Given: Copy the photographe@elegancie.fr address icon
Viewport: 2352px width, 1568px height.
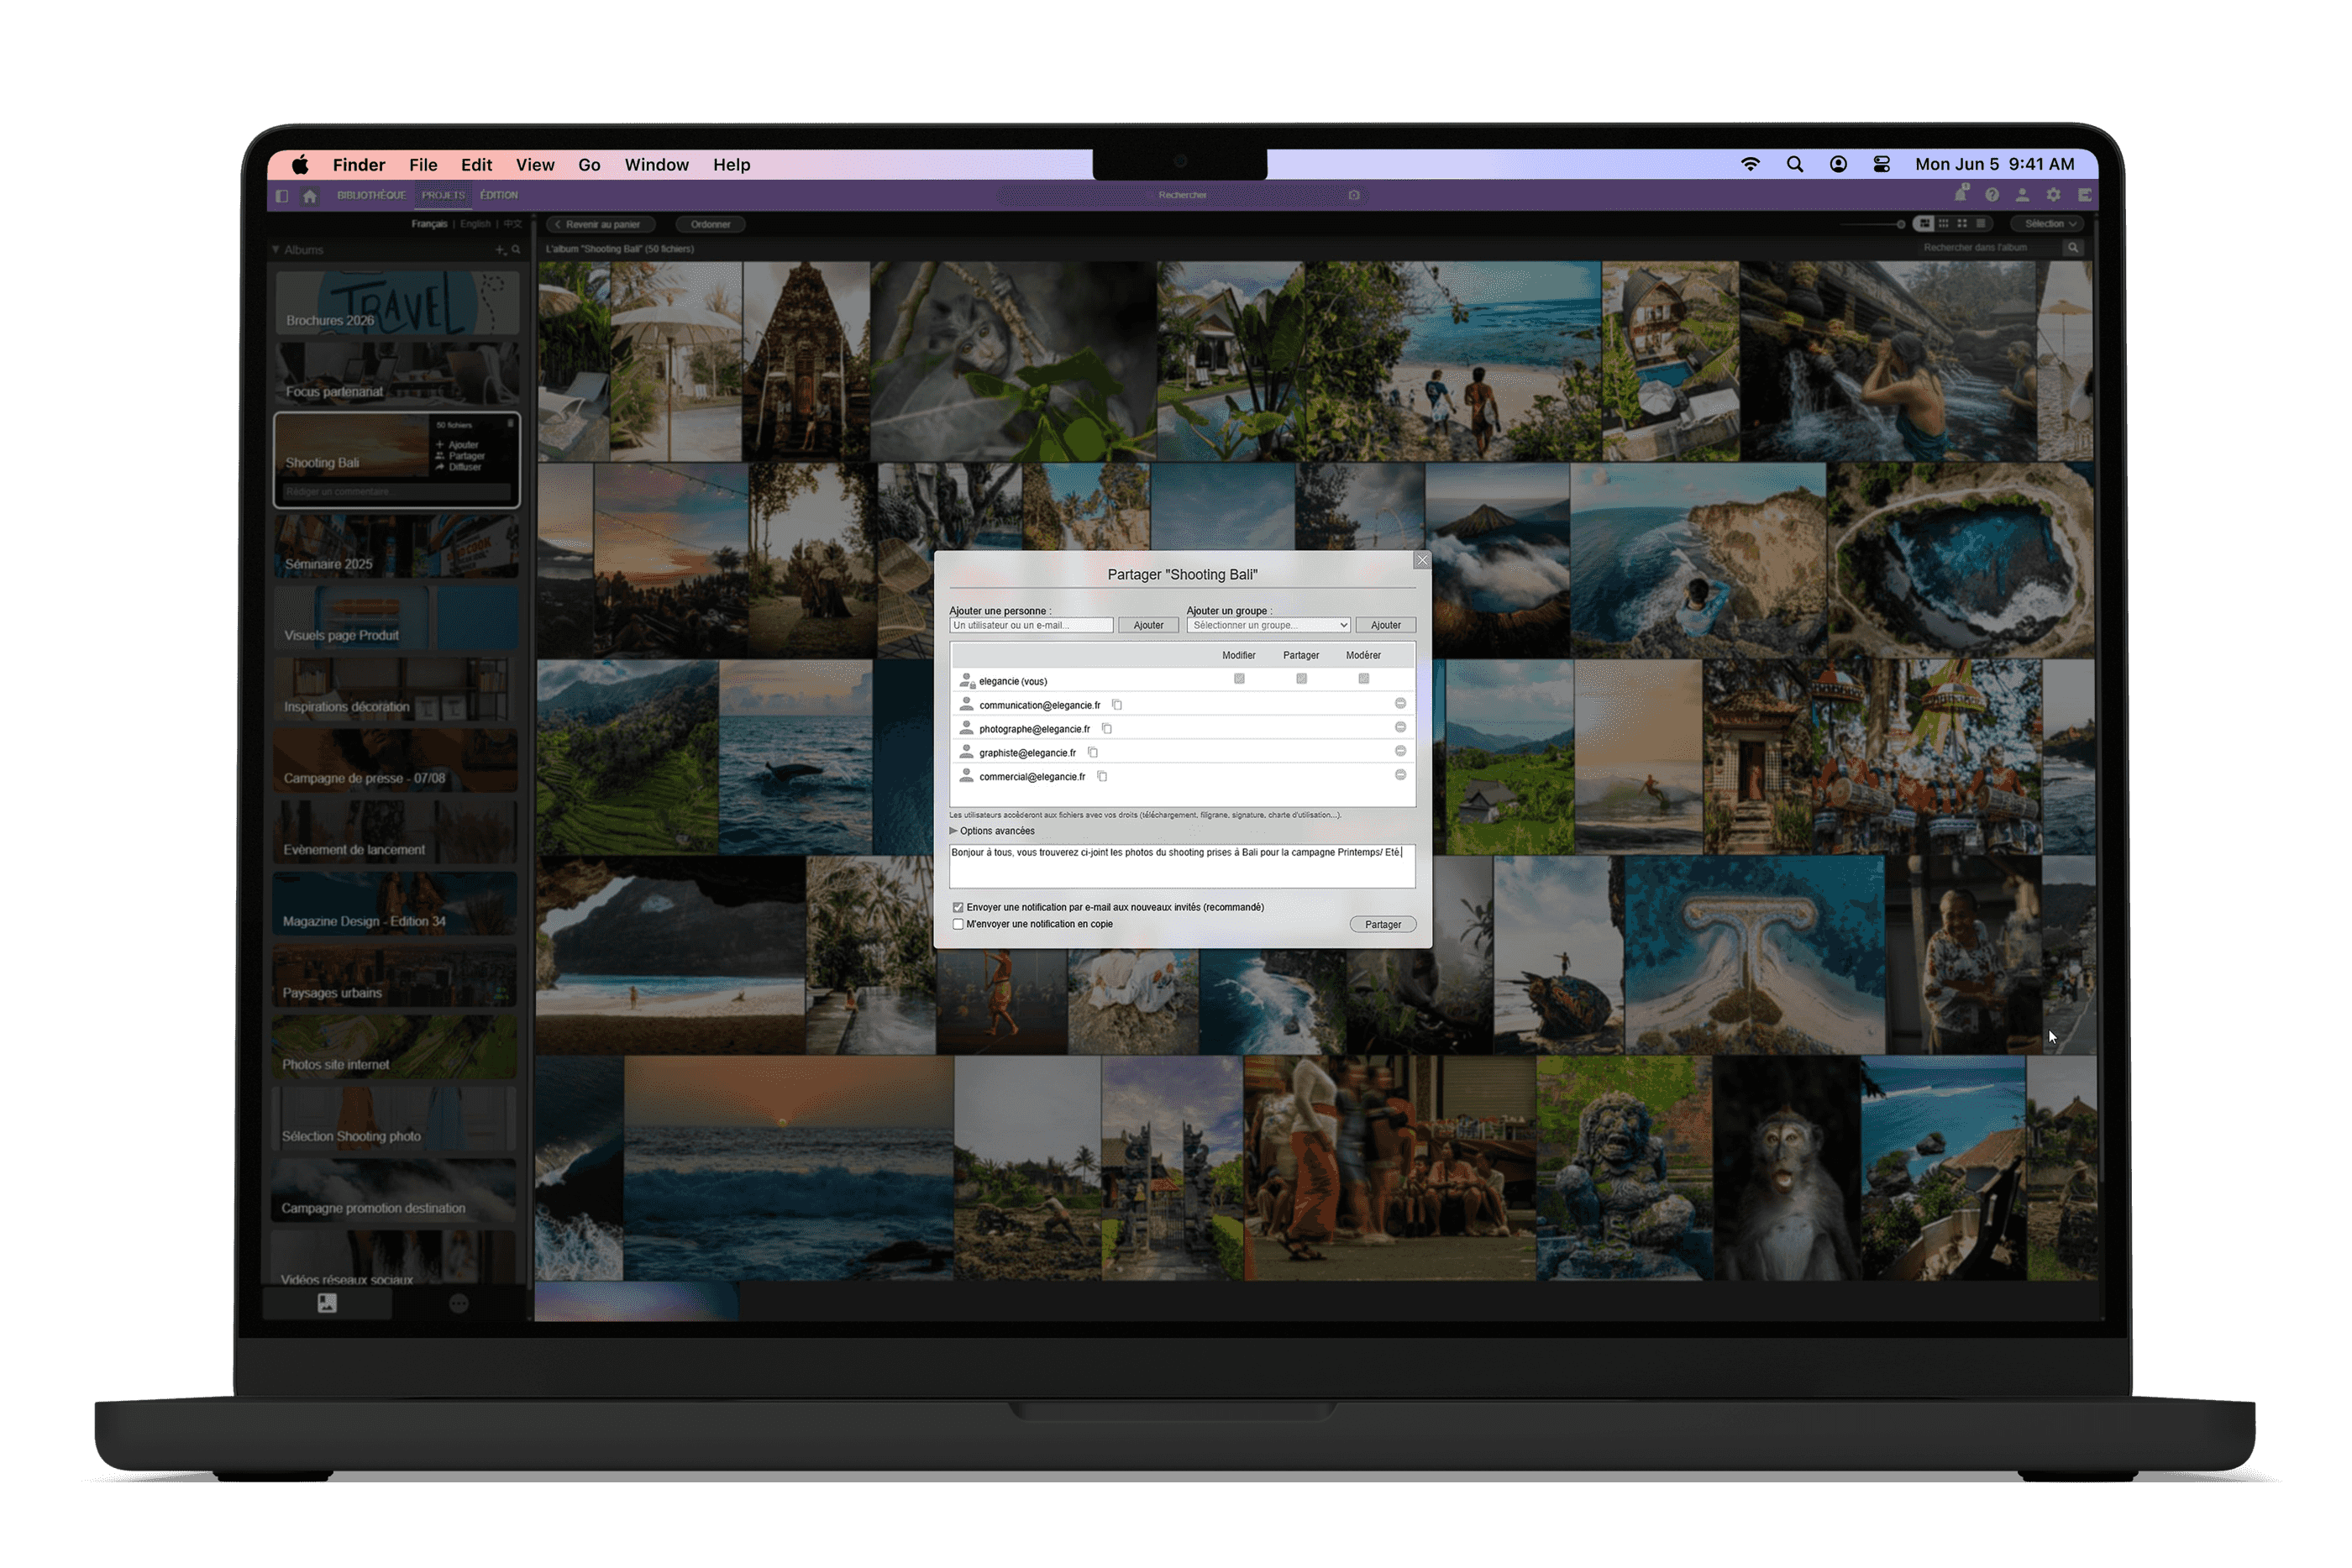Looking at the screenshot, I should pyautogui.click(x=1107, y=729).
